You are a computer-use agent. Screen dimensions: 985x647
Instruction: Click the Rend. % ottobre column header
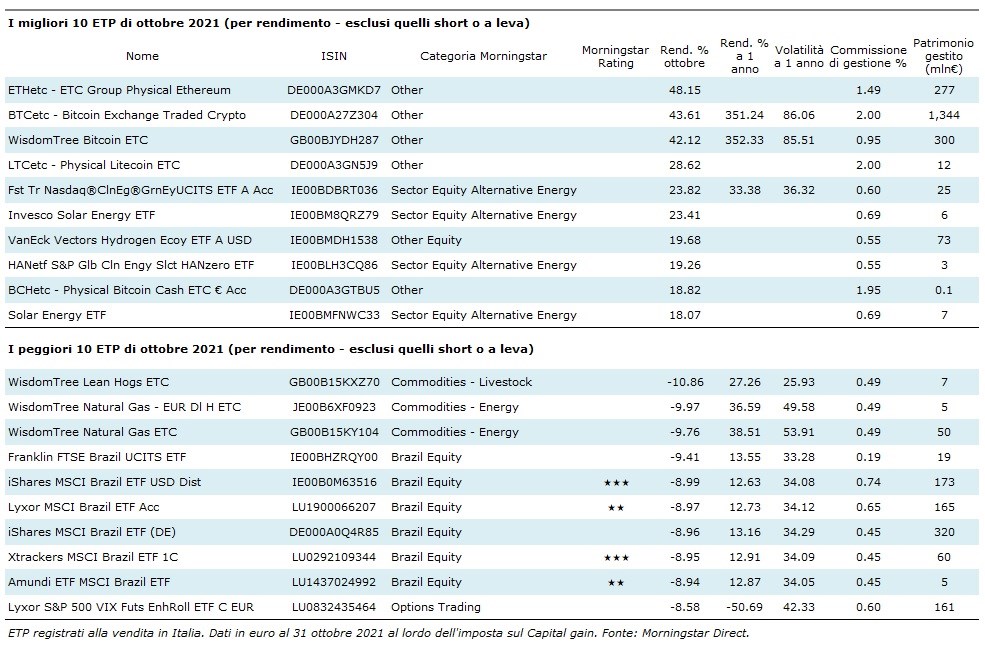tap(685, 56)
